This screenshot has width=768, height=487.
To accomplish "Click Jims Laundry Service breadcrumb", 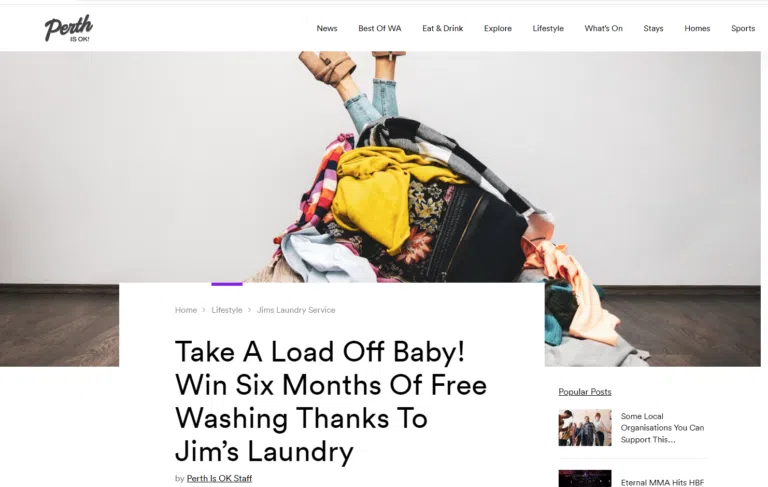I will coord(296,310).
